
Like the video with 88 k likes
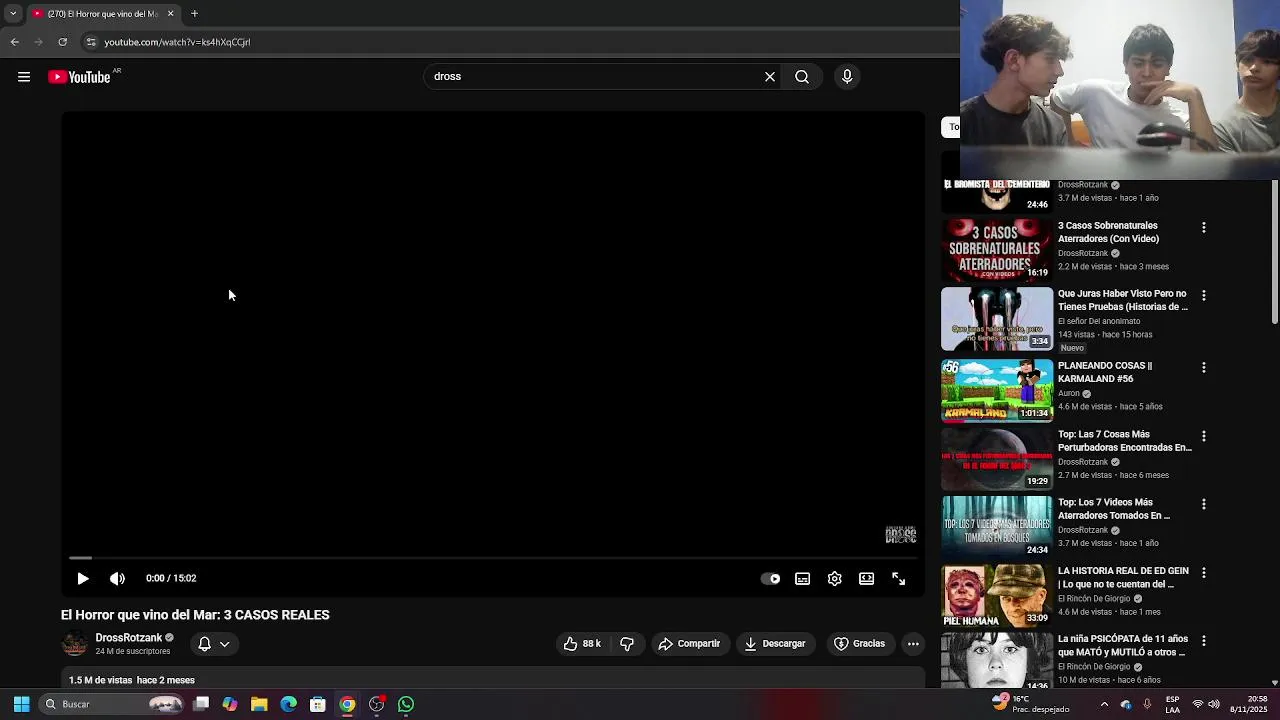pyautogui.click(x=582, y=644)
